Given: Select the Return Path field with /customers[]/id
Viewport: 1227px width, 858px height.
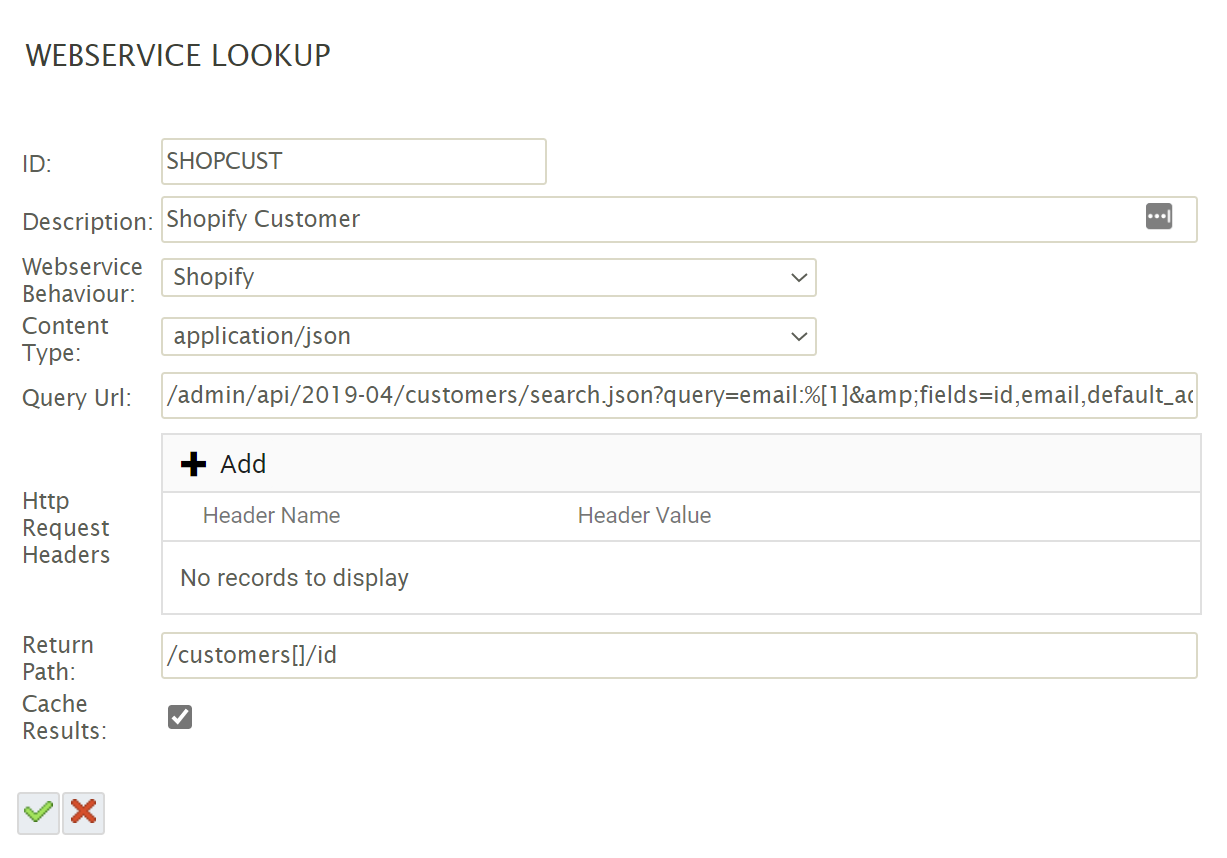Looking at the screenshot, I should pos(678,656).
